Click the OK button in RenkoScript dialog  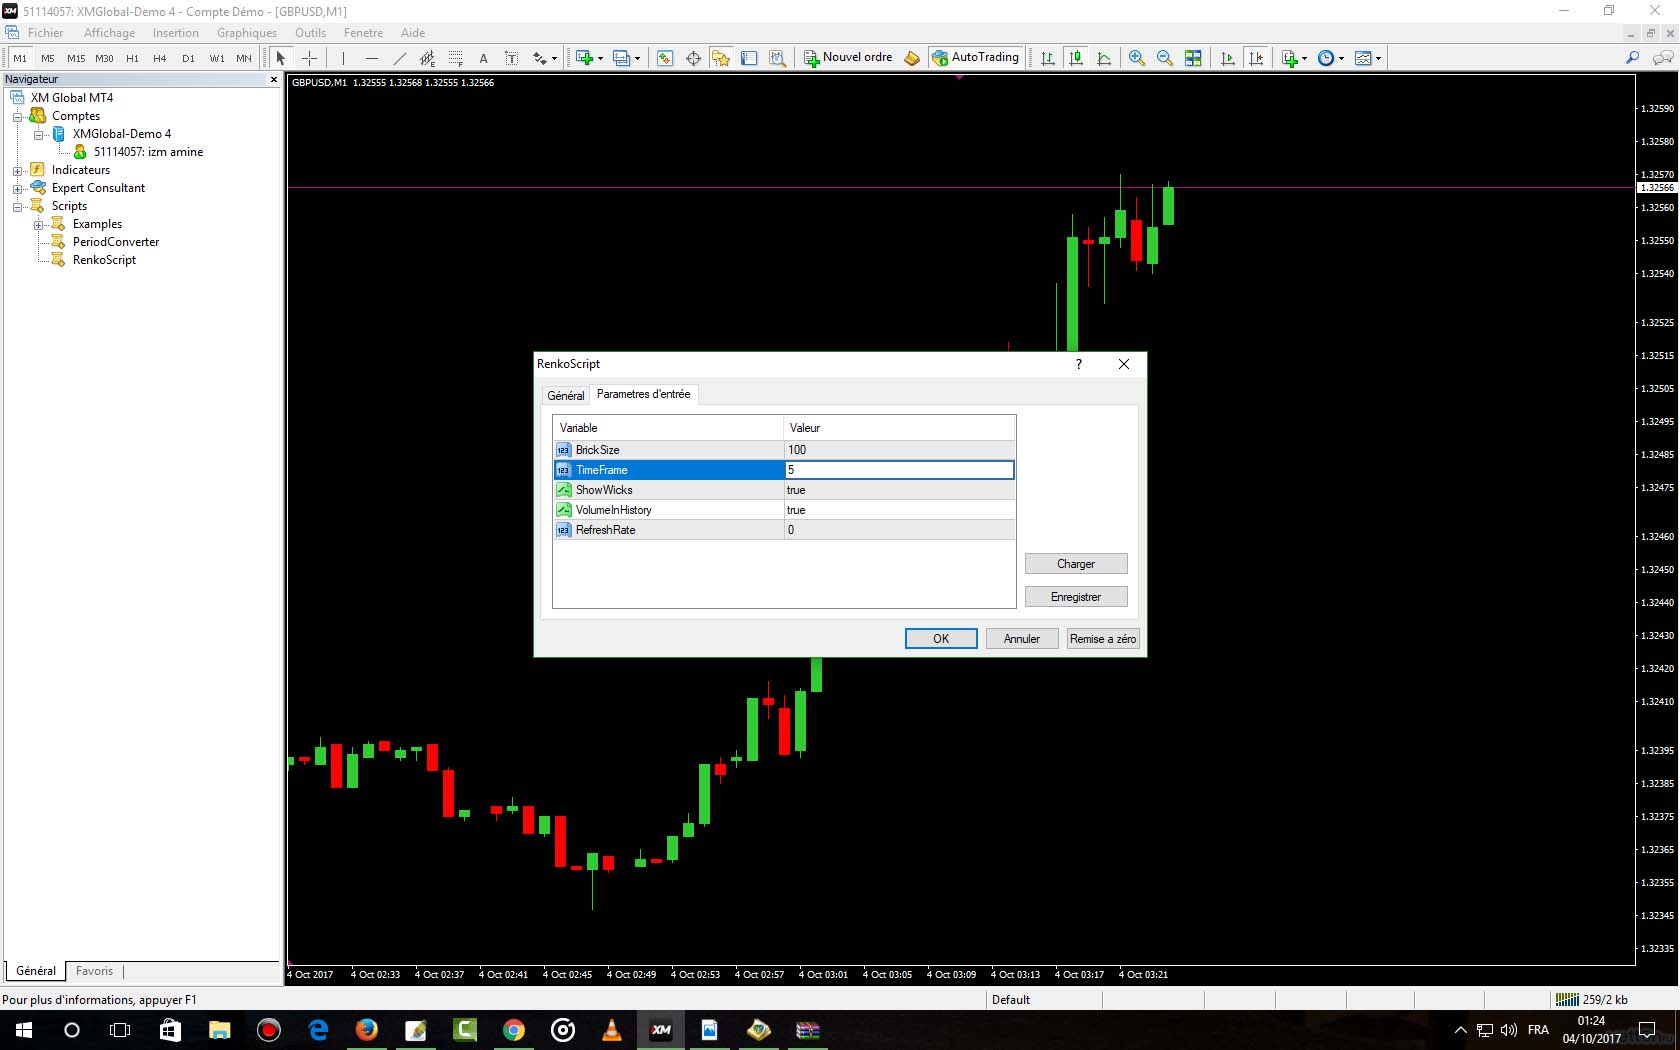tap(940, 639)
